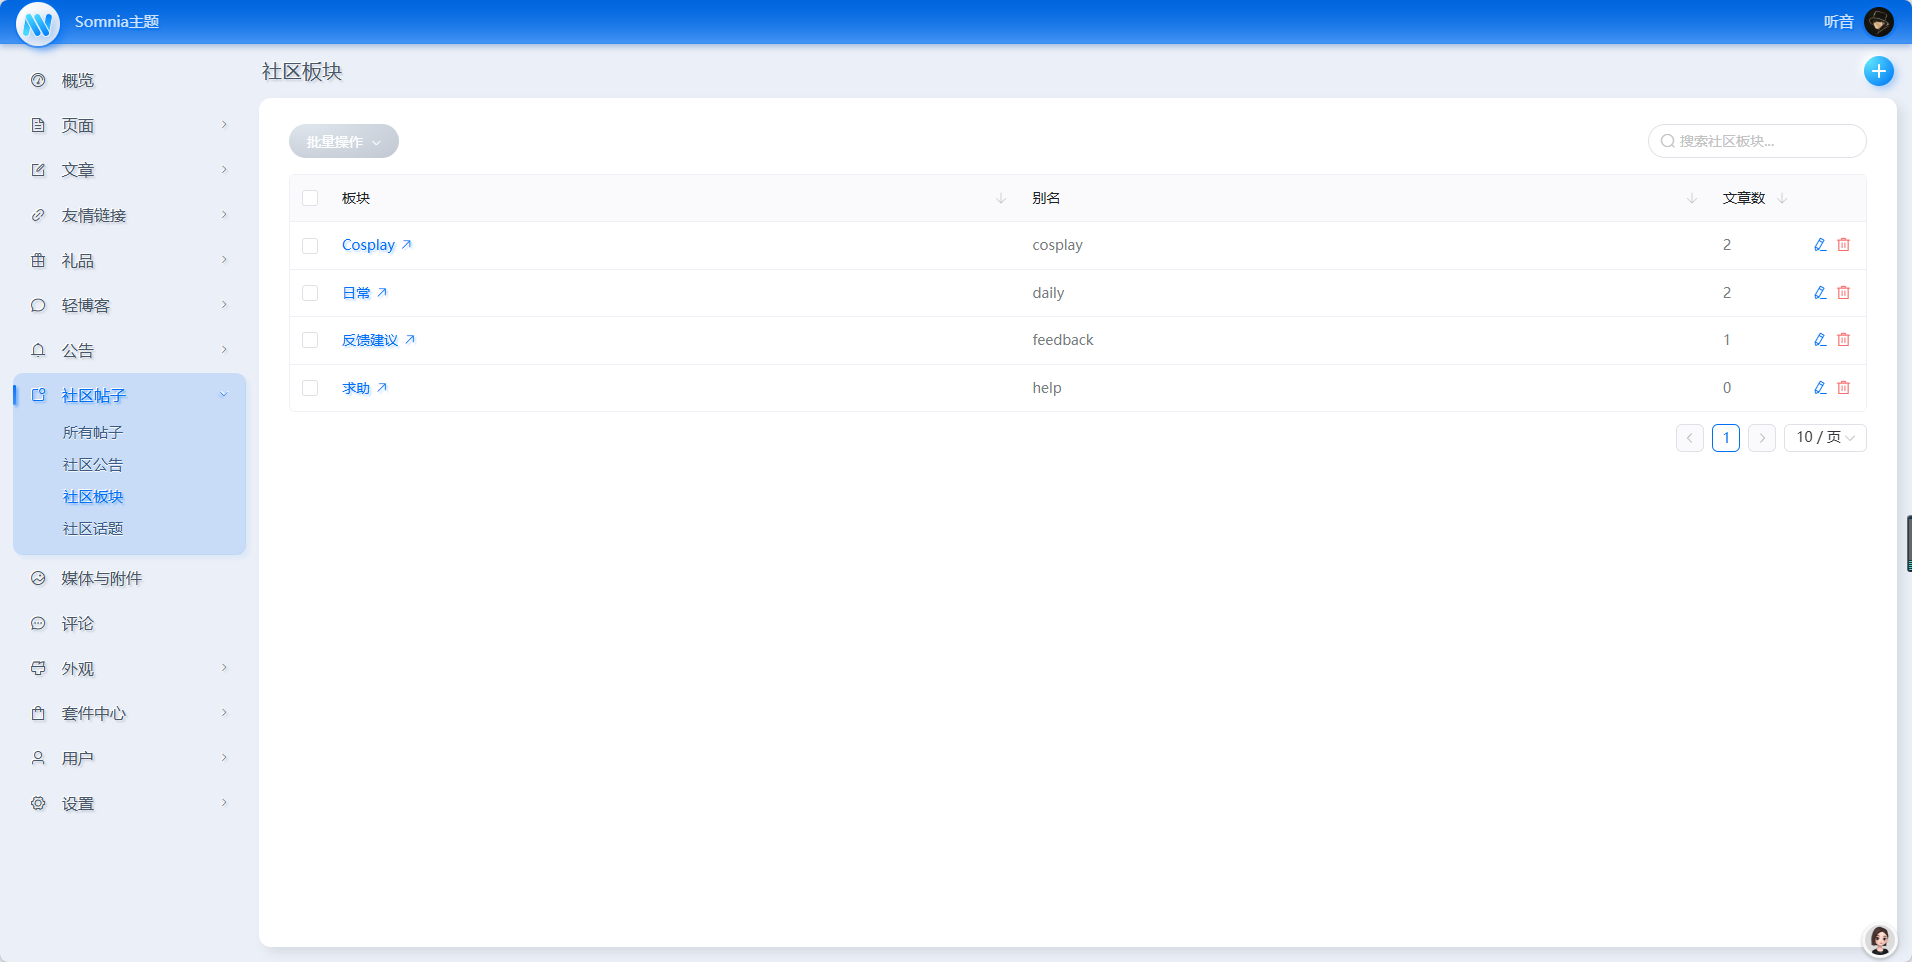This screenshot has height=962, width=1912.
Task: Click edit pencil icon for Cosplay row
Action: click(x=1820, y=245)
